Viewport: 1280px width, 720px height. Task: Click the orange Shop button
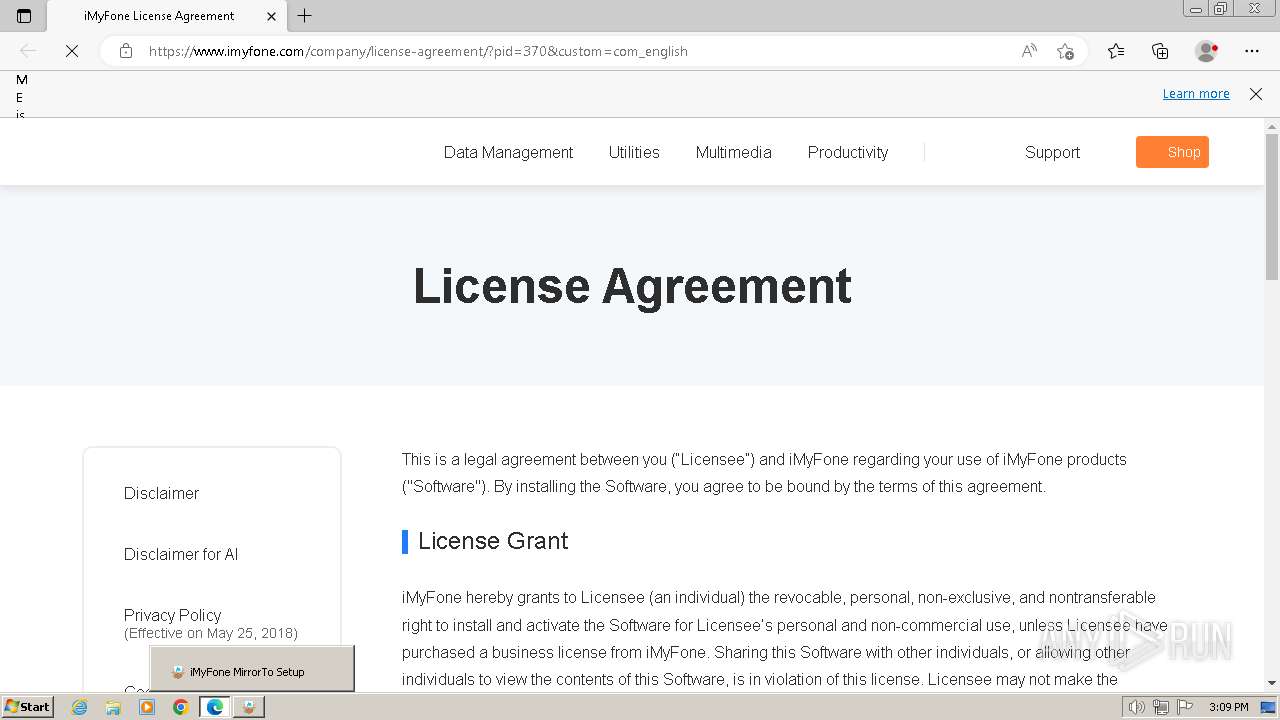pyautogui.click(x=1172, y=152)
